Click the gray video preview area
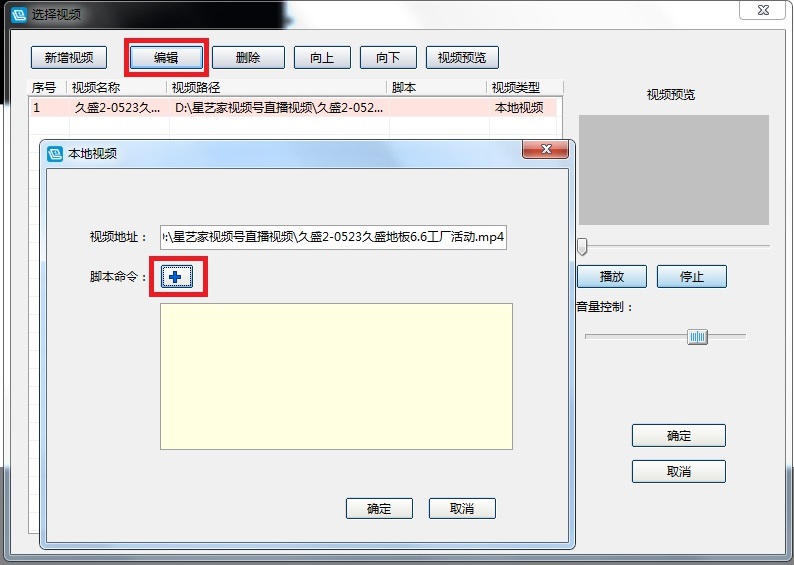The image size is (794, 565). 673,169
